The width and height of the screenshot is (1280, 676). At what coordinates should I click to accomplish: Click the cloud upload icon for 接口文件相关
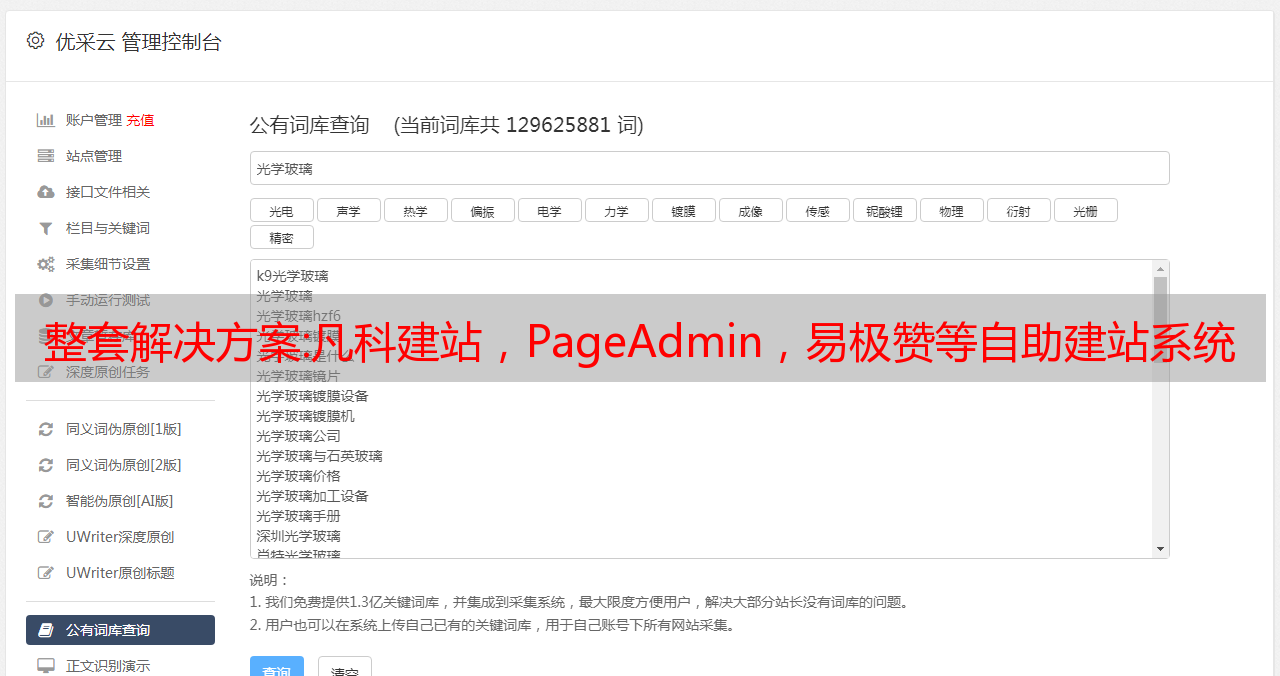click(46, 192)
